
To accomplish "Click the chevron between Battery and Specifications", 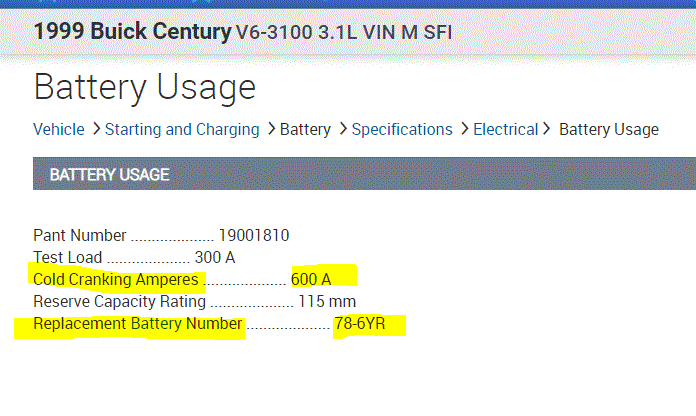I will (x=342, y=129).
